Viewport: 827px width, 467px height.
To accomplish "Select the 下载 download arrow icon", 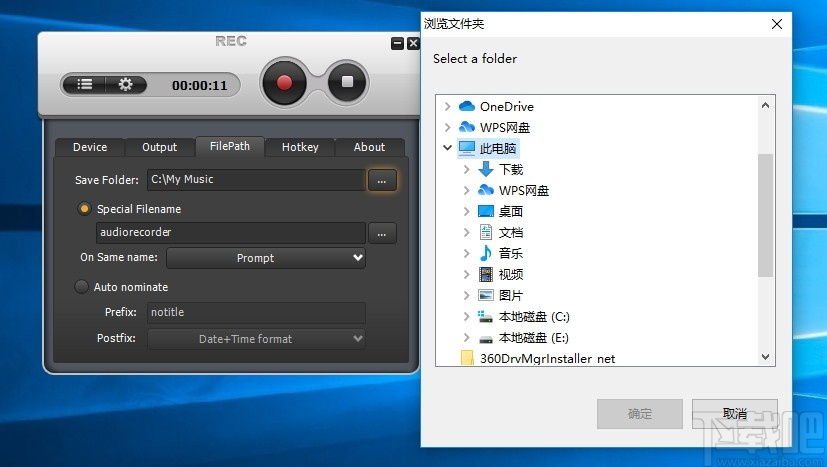I will (x=486, y=169).
